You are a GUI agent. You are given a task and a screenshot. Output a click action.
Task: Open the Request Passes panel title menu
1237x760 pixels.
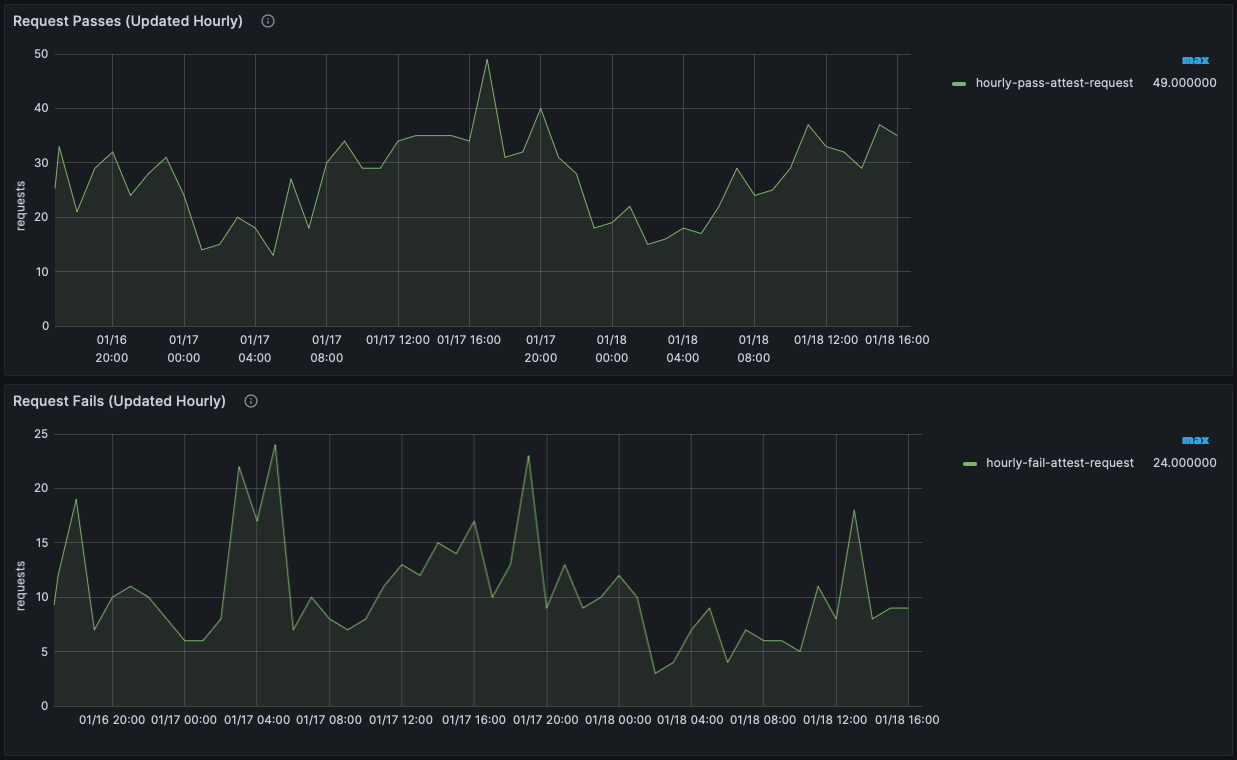coord(128,21)
